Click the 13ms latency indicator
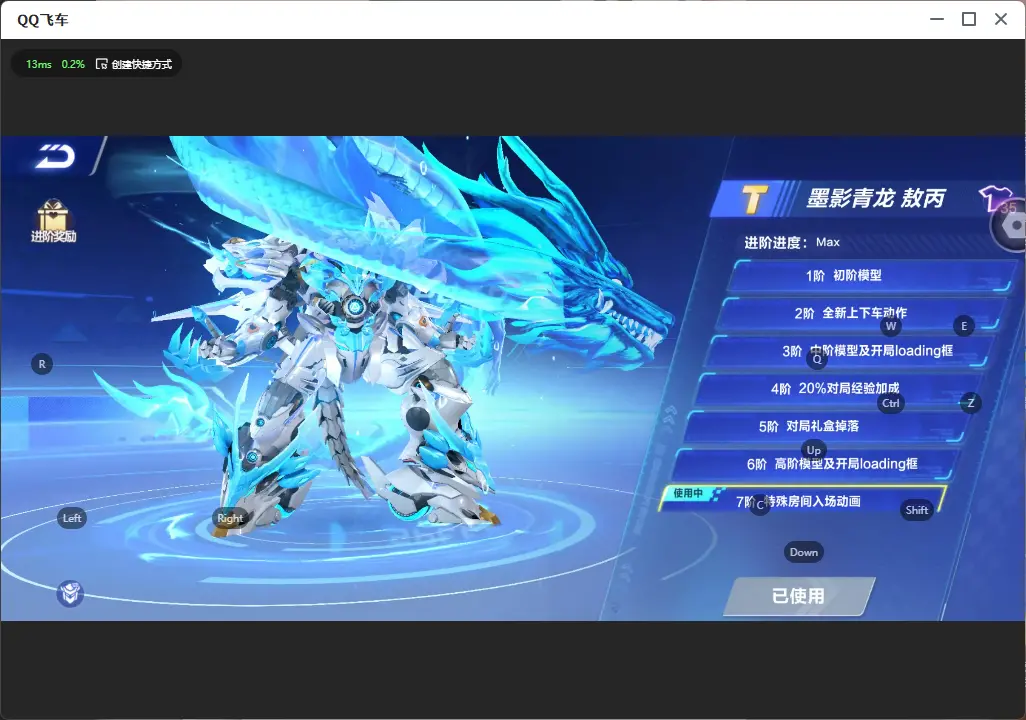This screenshot has height=720, width=1026. pos(39,64)
